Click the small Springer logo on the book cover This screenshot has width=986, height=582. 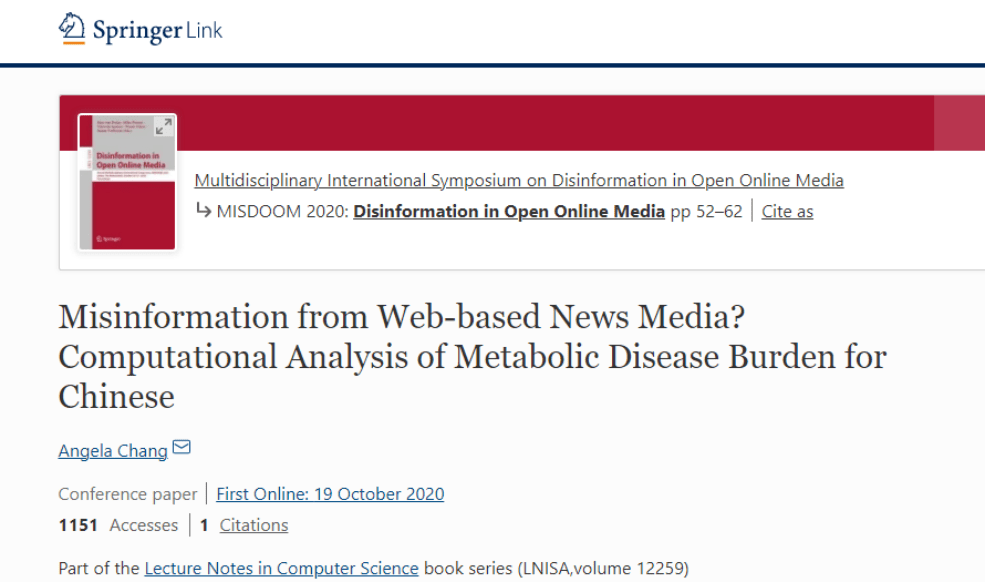point(108,239)
